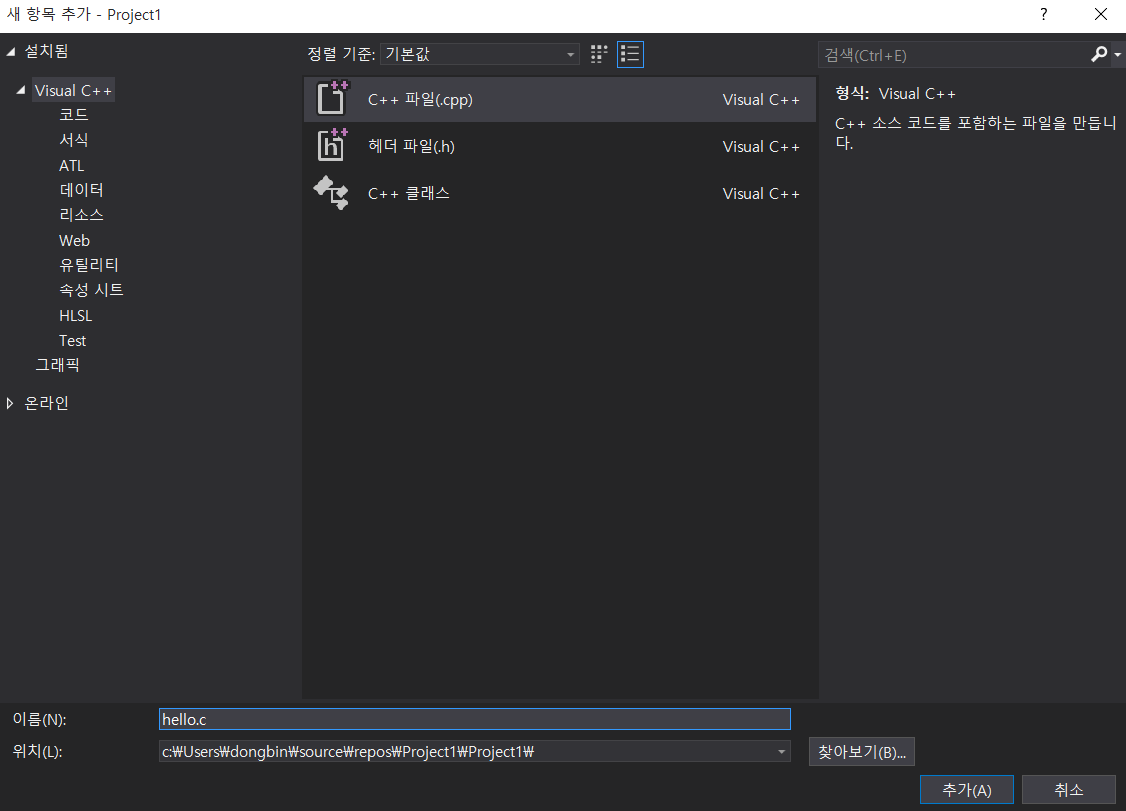Select the Web category
Viewport: 1126px width, 811px height.
[x=74, y=241]
